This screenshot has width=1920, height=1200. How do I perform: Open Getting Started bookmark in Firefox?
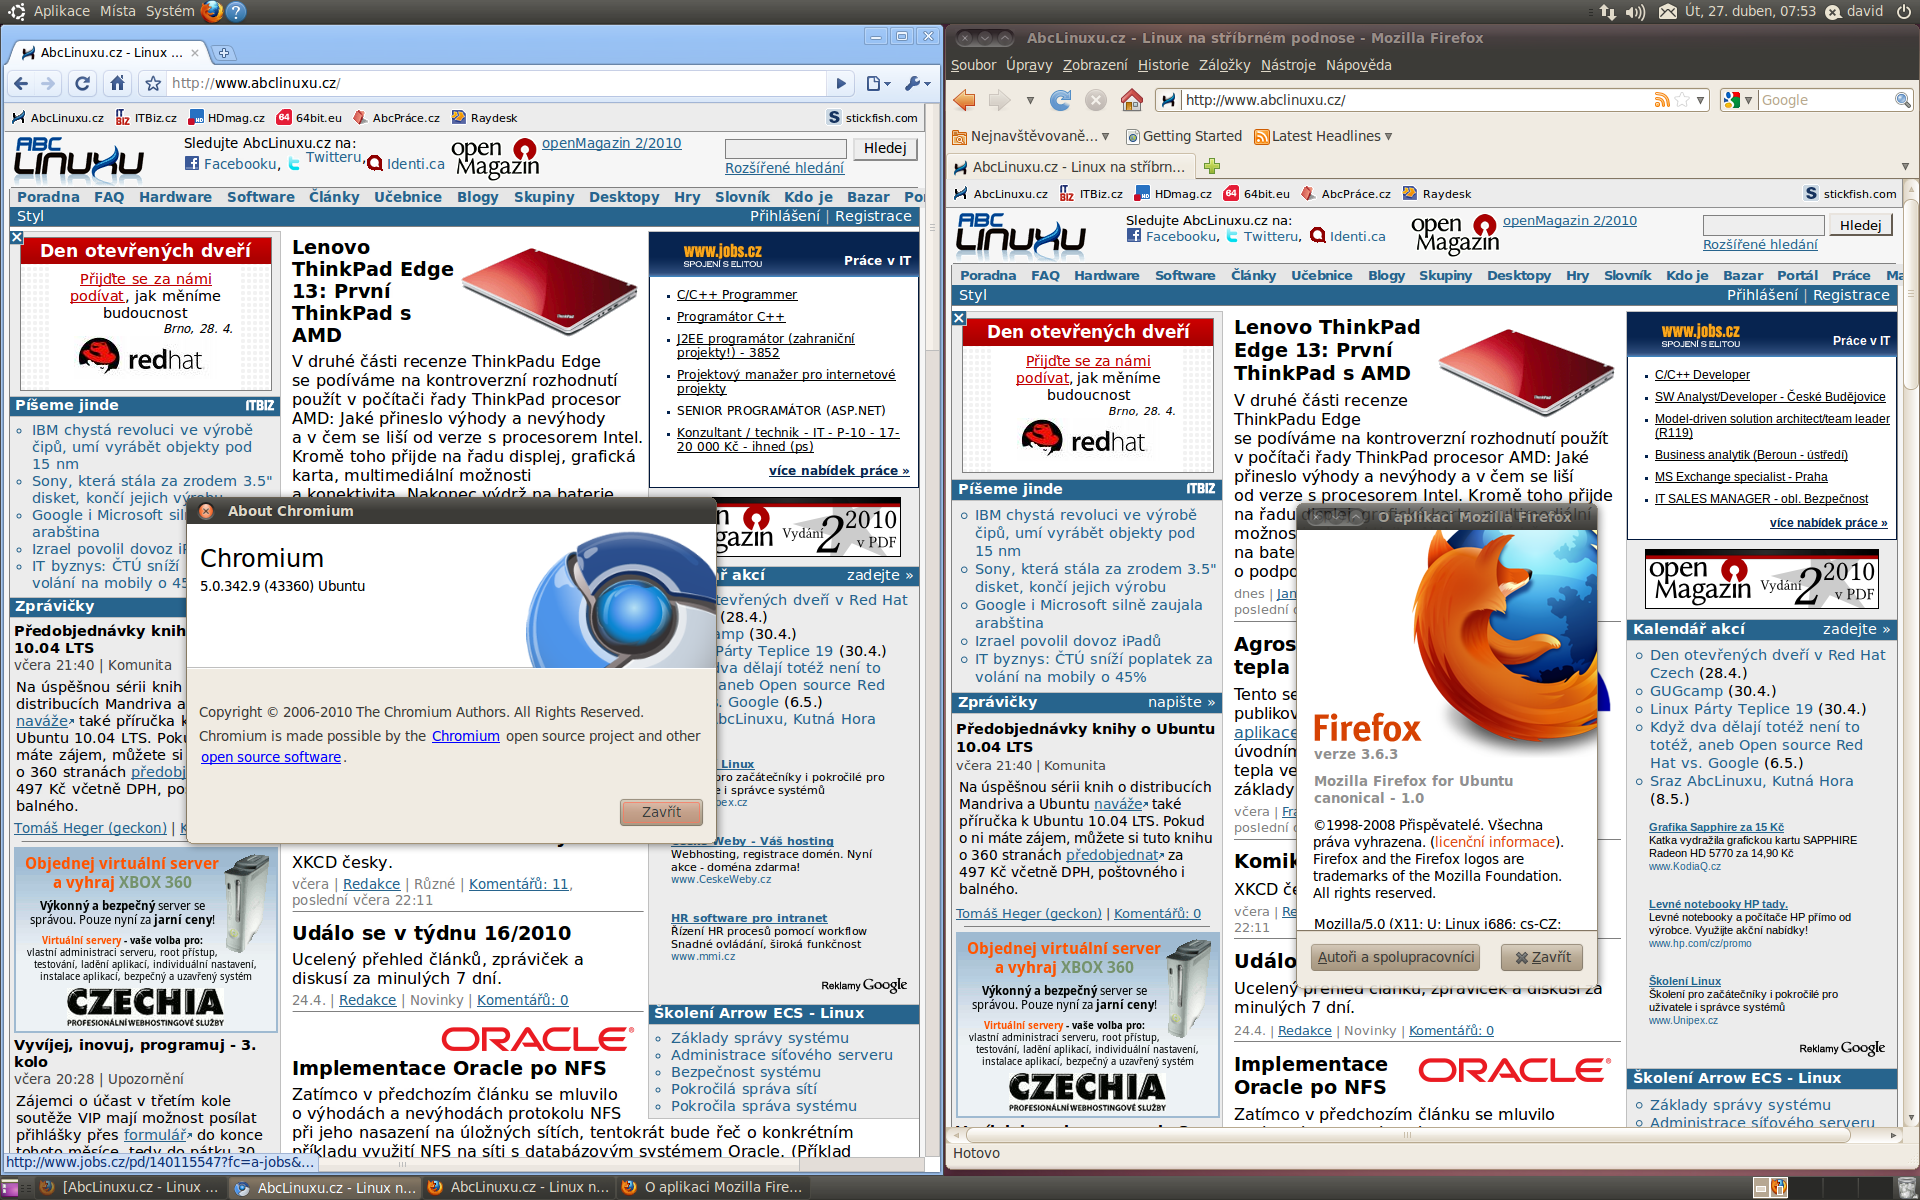1183,136
